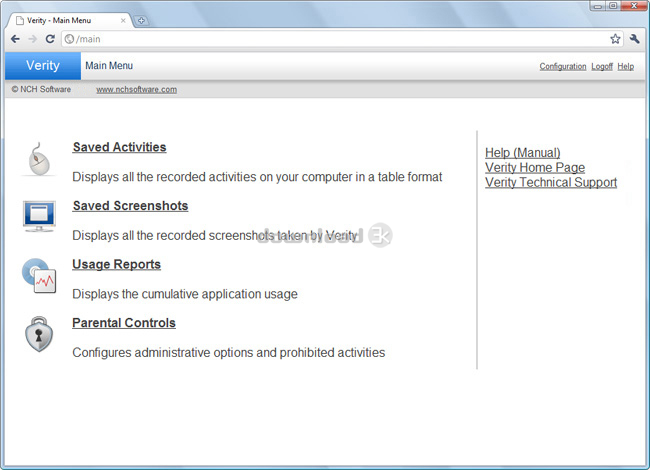Viewport: 650px width, 470px height.
Task: Open the Parental Controls link
Action: (x=124, y=323)
